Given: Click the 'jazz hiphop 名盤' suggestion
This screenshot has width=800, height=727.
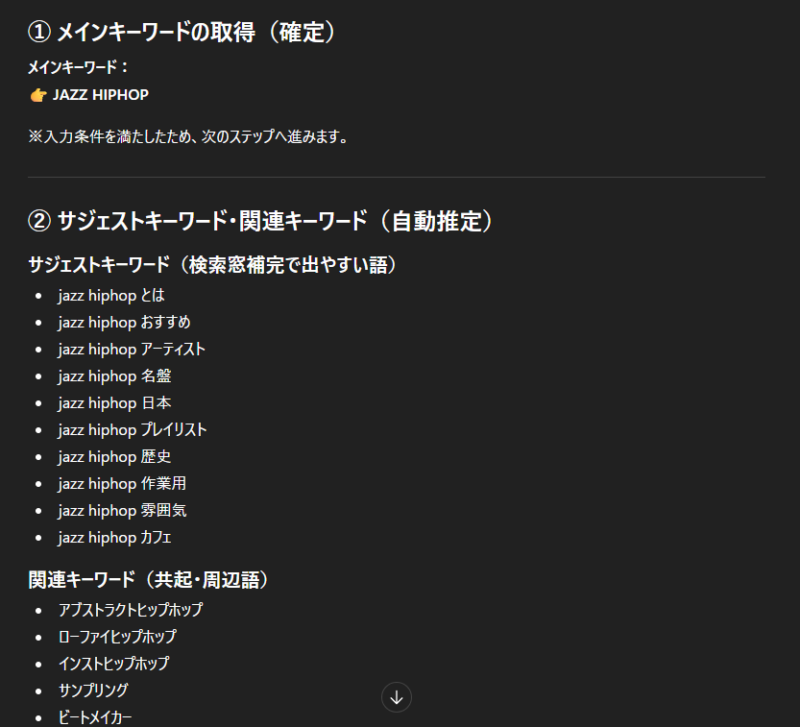Looking at the screenshot, I should point(114,376).
